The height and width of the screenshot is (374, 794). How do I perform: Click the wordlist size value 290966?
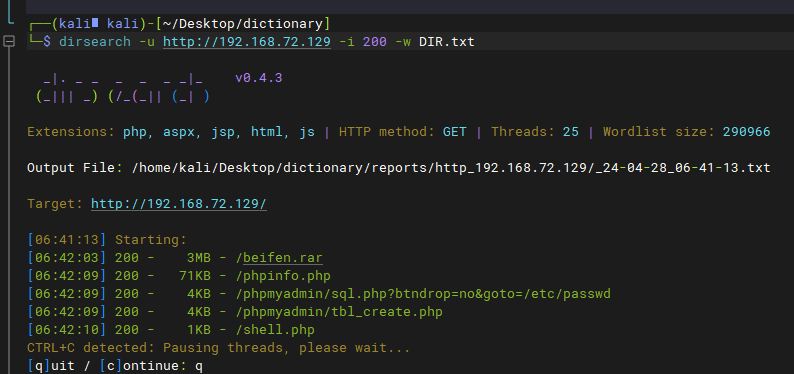(x=746, y=132)
